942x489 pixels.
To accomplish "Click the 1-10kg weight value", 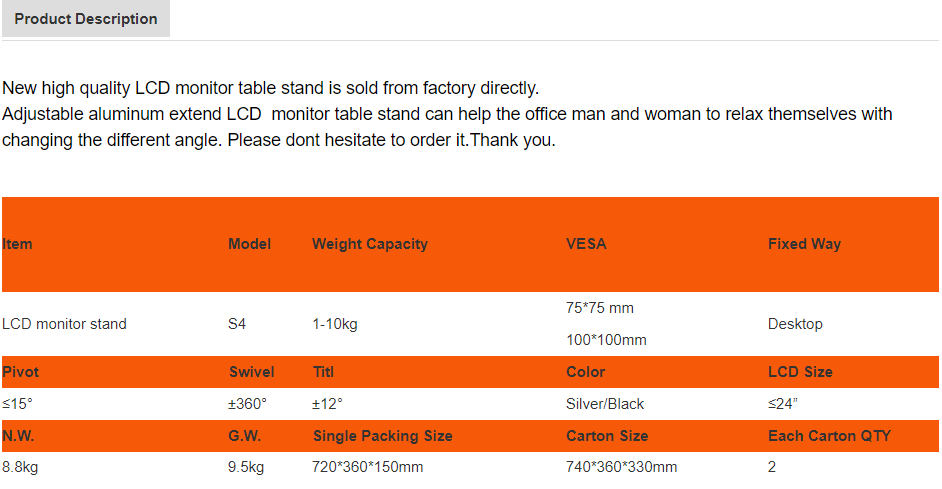I will 335,324.
